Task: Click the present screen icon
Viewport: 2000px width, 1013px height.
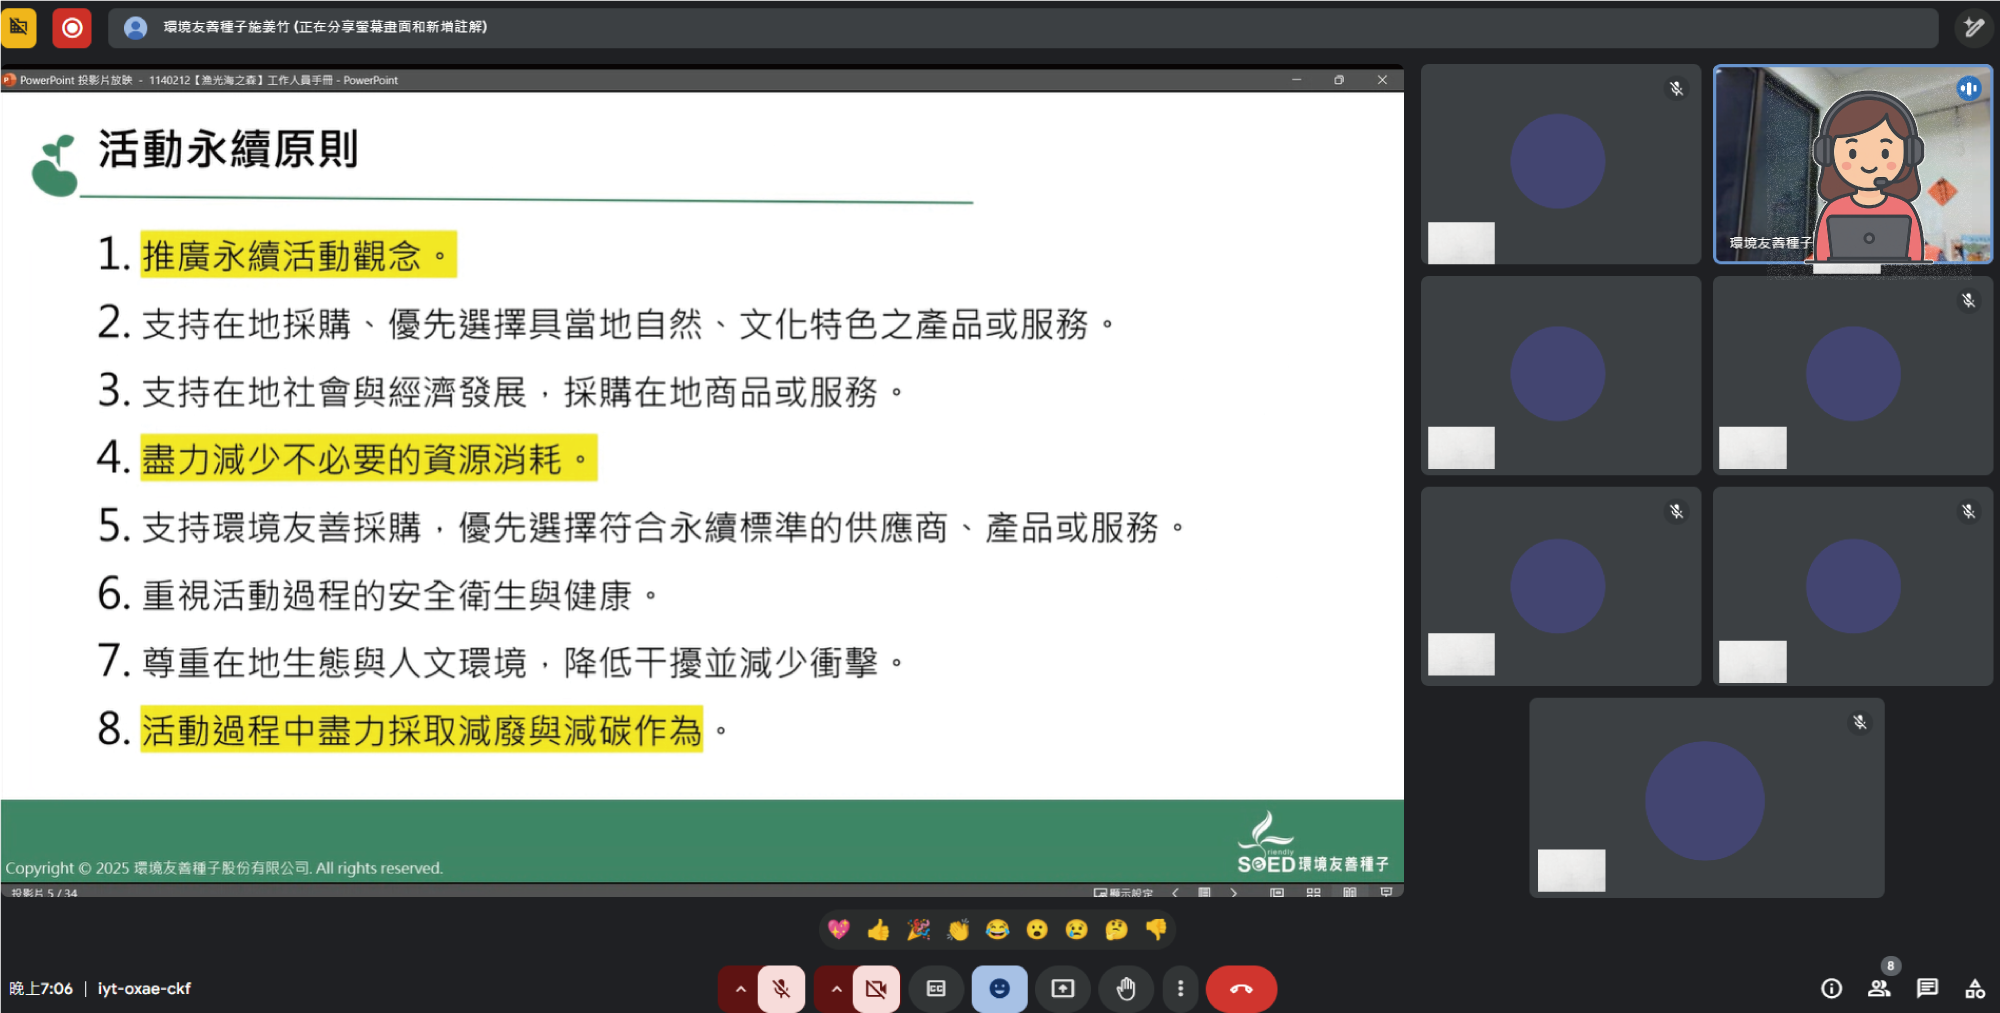Action: point(1062,989)
